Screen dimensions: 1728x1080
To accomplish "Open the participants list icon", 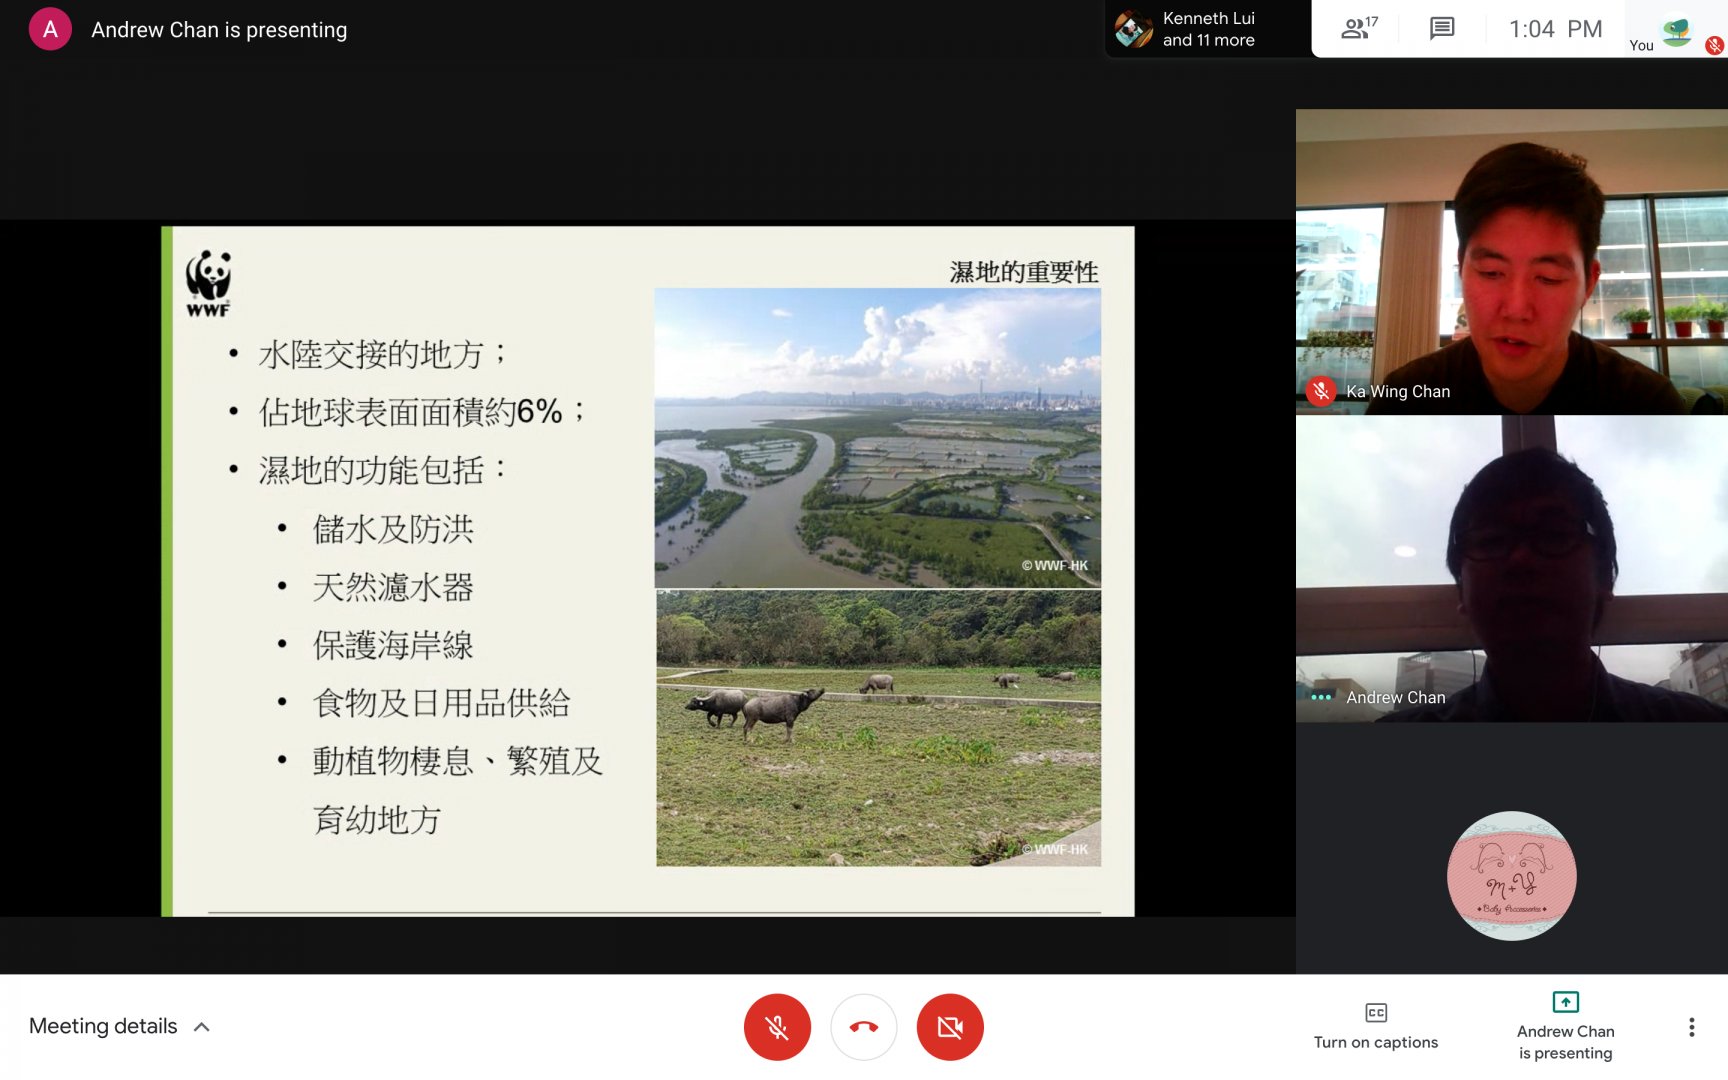I will (x=1358, y=28).
